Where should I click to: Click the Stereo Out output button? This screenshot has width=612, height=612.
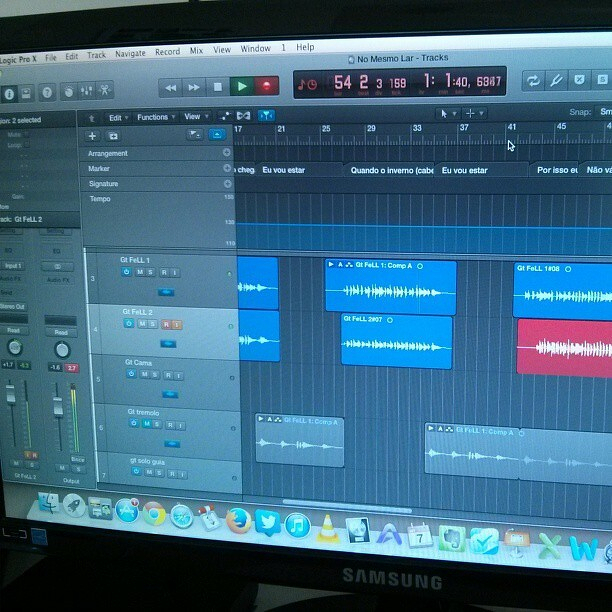coord(13,306)
